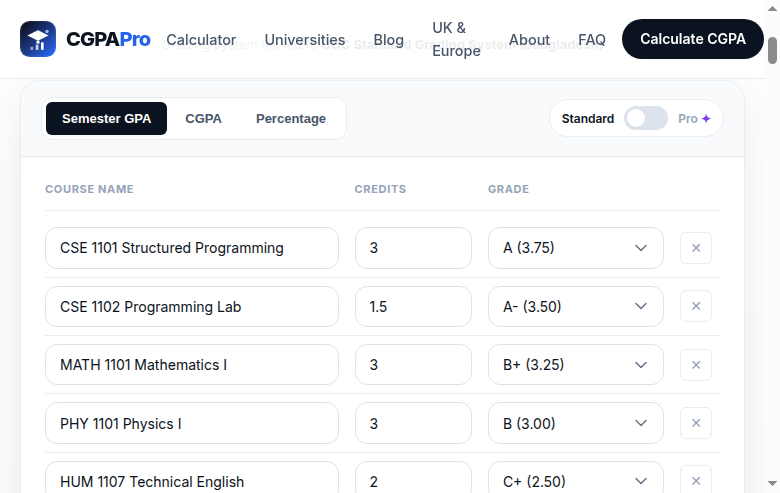Open grade dropdown showing A (3.75)
The image size is (780, 493).
coord(576,248)
